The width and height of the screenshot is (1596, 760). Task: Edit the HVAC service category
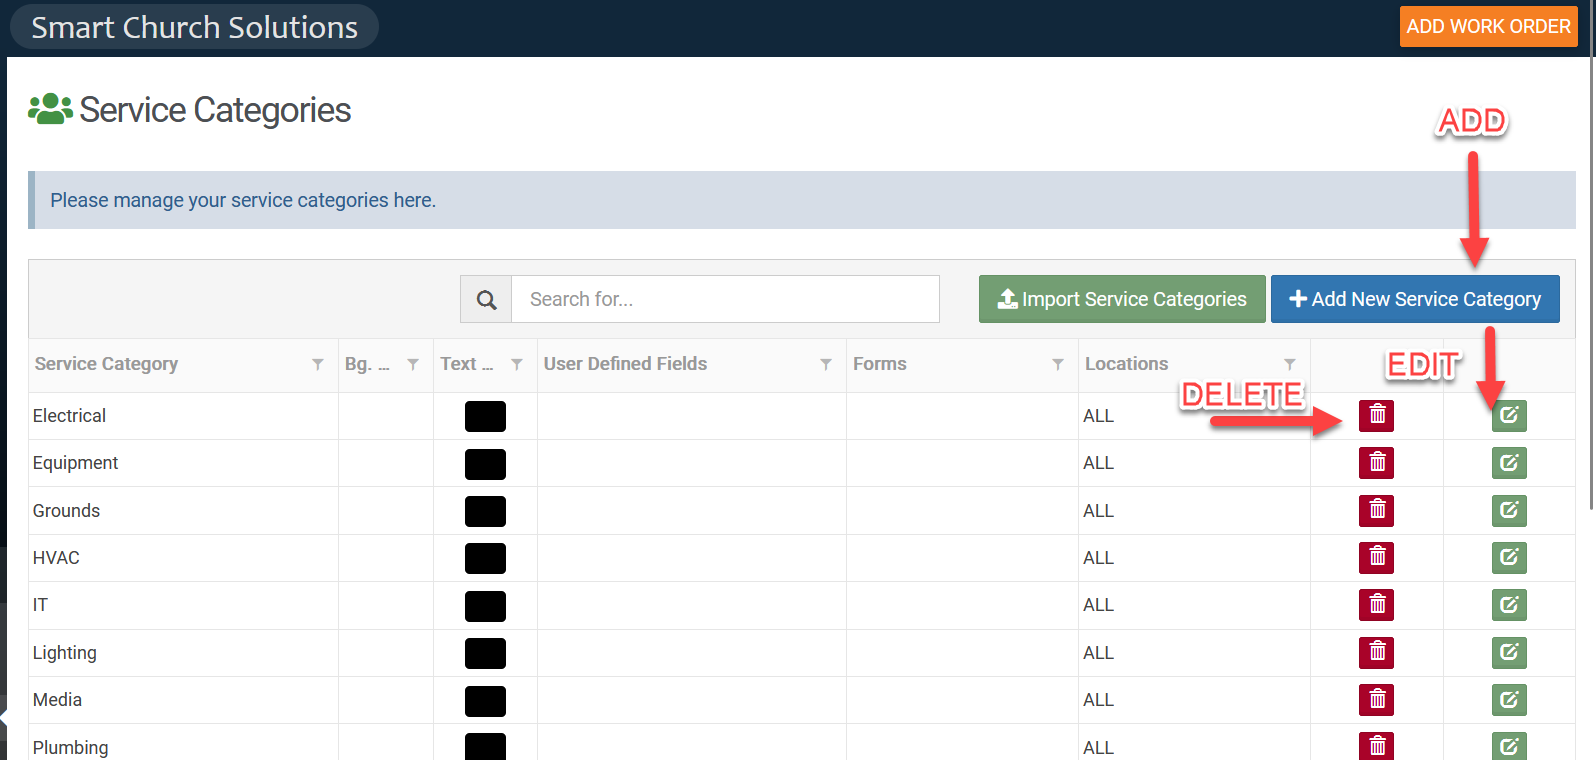point(1509,557)
